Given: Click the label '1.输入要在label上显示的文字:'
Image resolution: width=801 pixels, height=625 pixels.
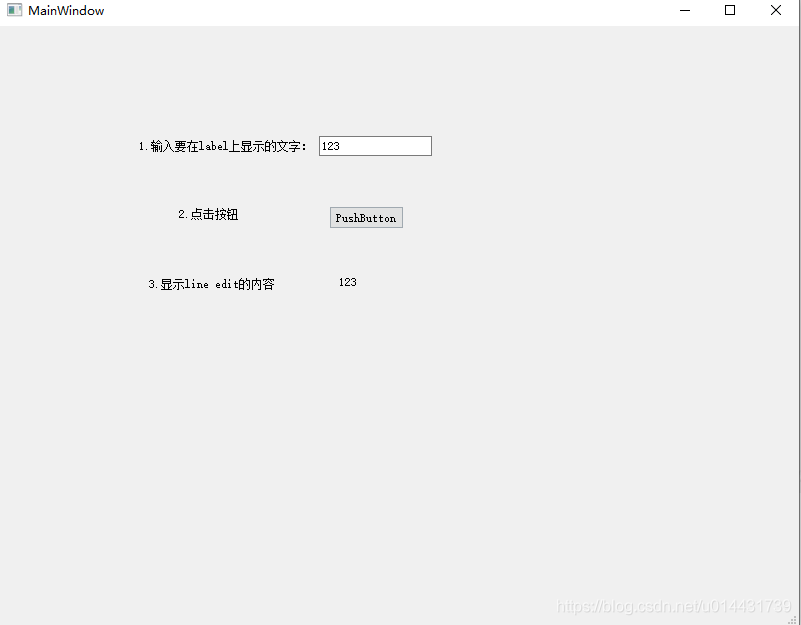Looking at the screenshot, I should (x=223, y=146).
